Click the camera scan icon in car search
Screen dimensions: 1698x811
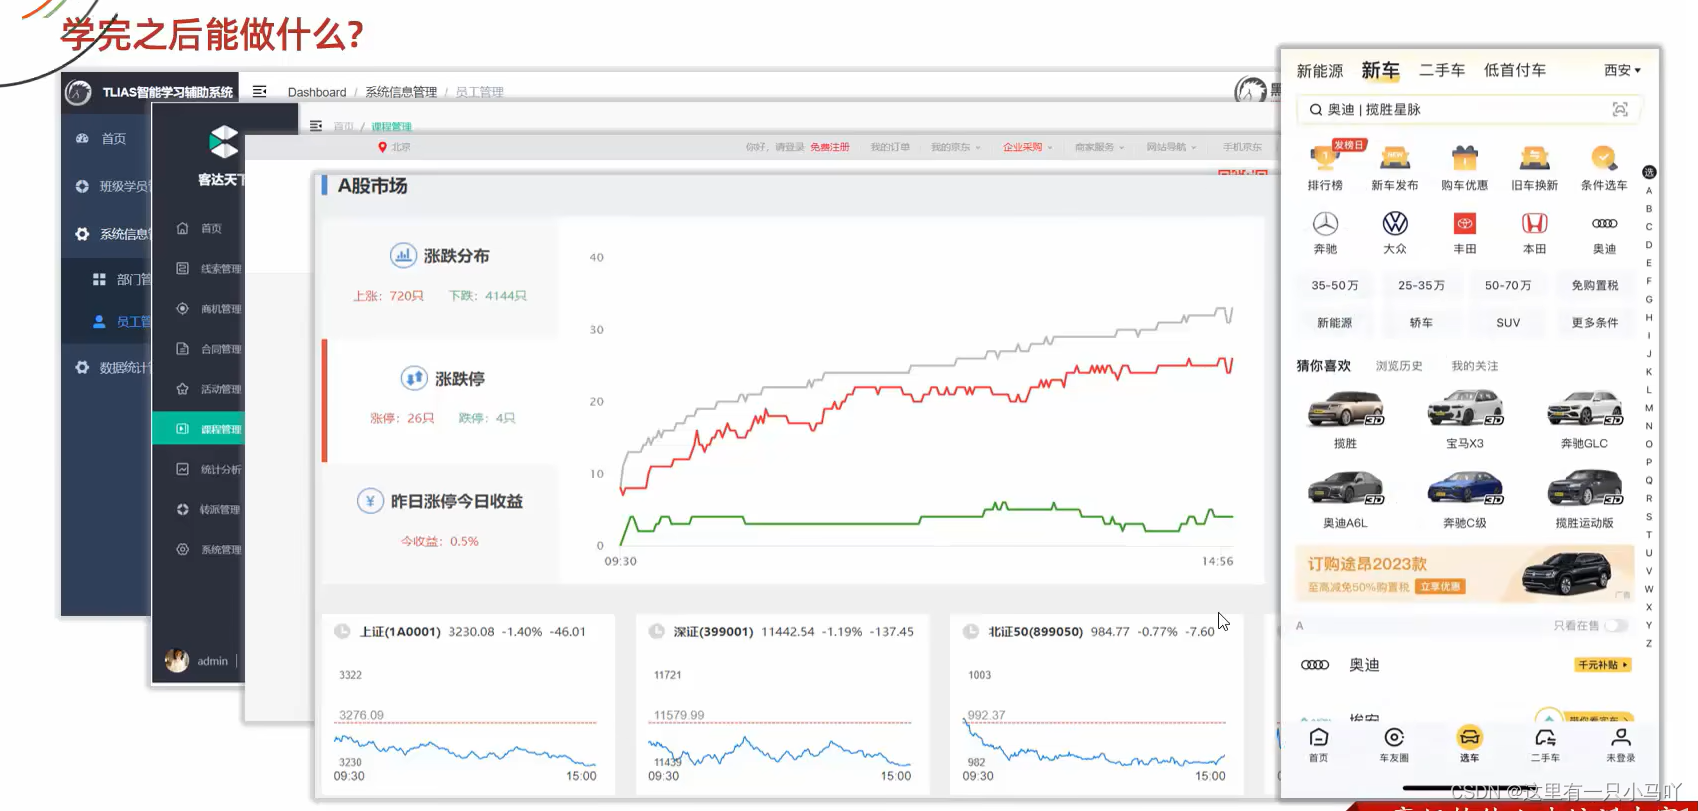(x=1620, y=109)
